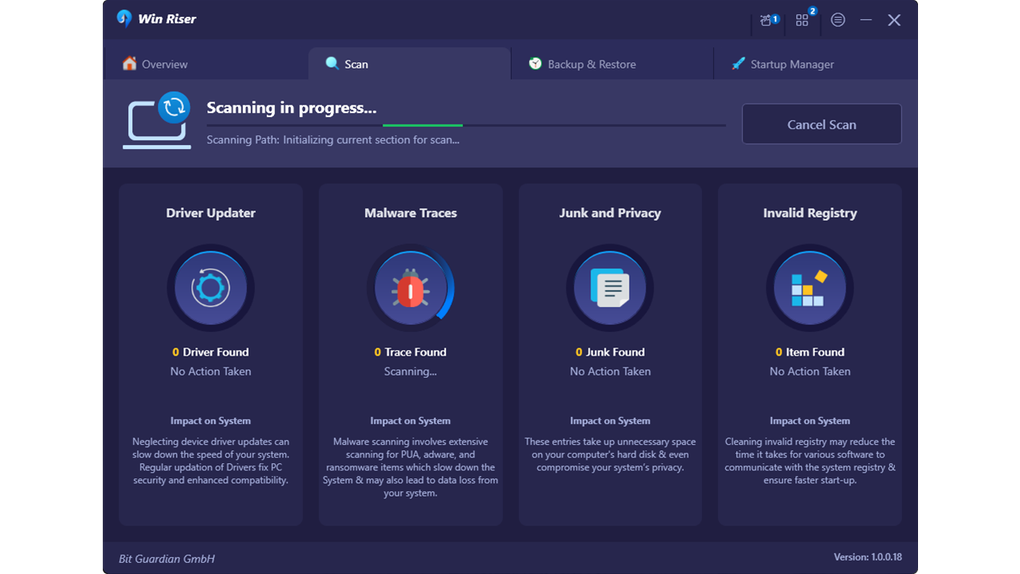Click the Invalid Registry blocks icon
1020x574 pixels.
click(x=810, y=288)
